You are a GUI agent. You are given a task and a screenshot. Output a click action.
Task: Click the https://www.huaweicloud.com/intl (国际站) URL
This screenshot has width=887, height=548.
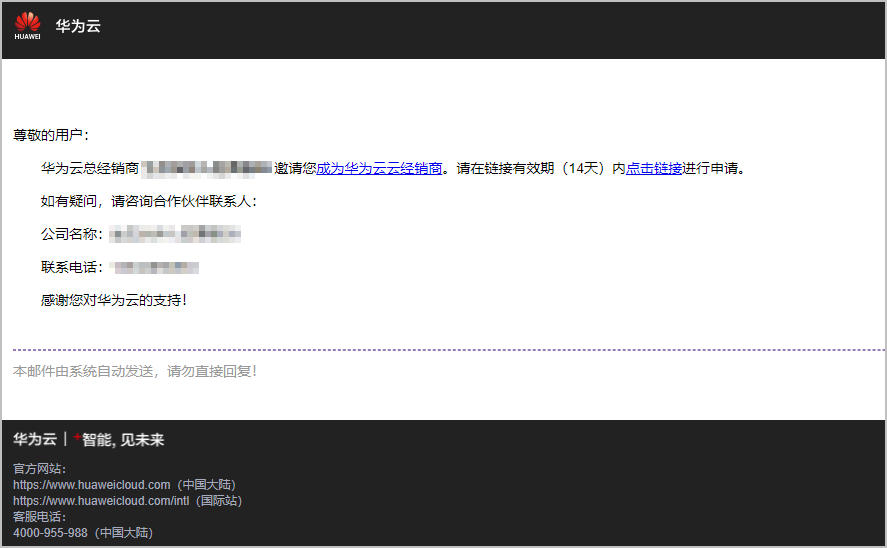pyautogui.click(x=127, y=500)
